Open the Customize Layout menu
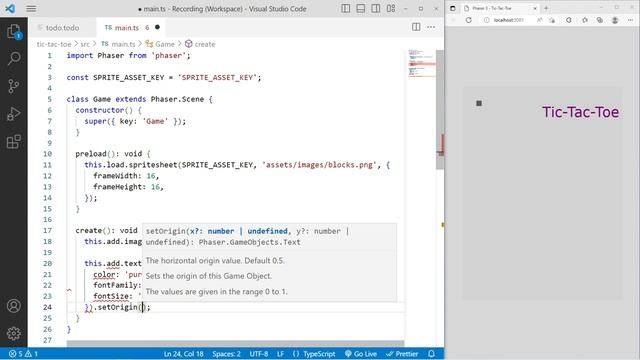640x360 pixels. [x=391, y=9]
